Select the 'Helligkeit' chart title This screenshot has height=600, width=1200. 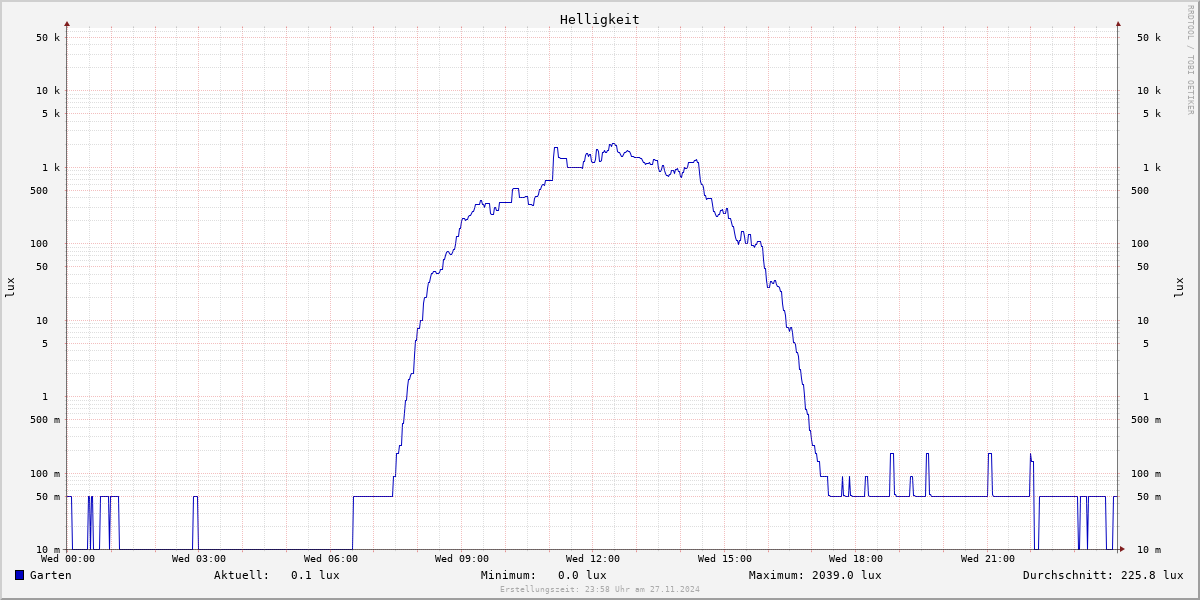(600, 19)
